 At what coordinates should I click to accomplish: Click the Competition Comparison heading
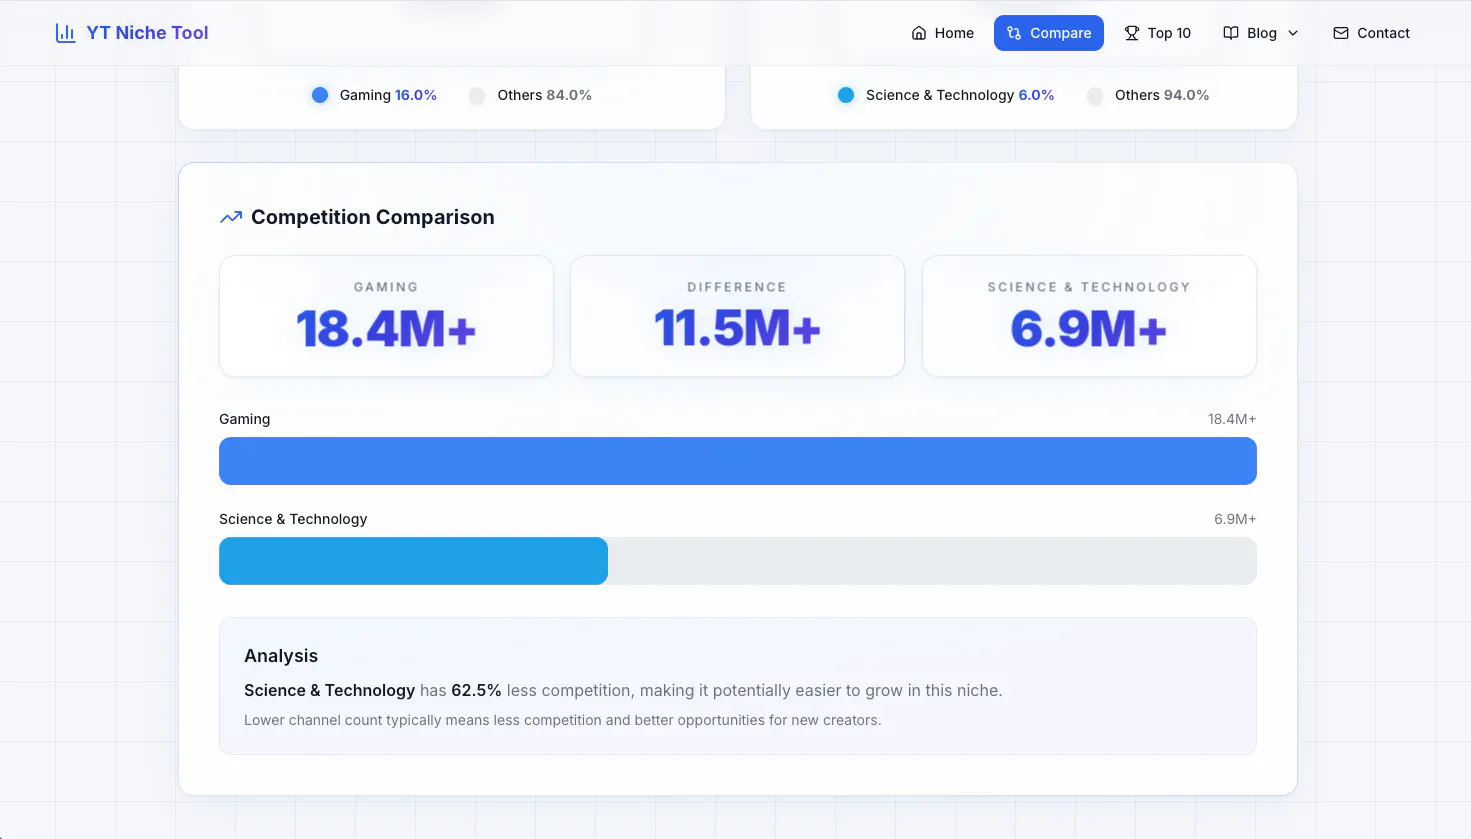(x=373, y=217)
